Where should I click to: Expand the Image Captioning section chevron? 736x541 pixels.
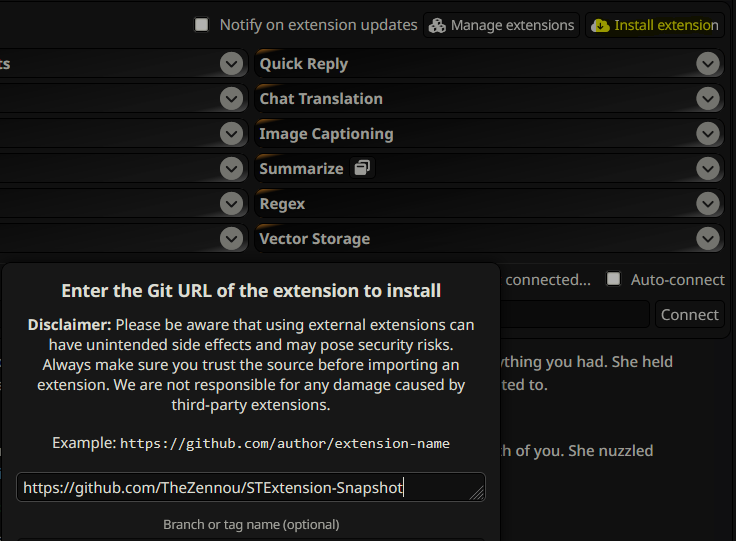[708, 134]
